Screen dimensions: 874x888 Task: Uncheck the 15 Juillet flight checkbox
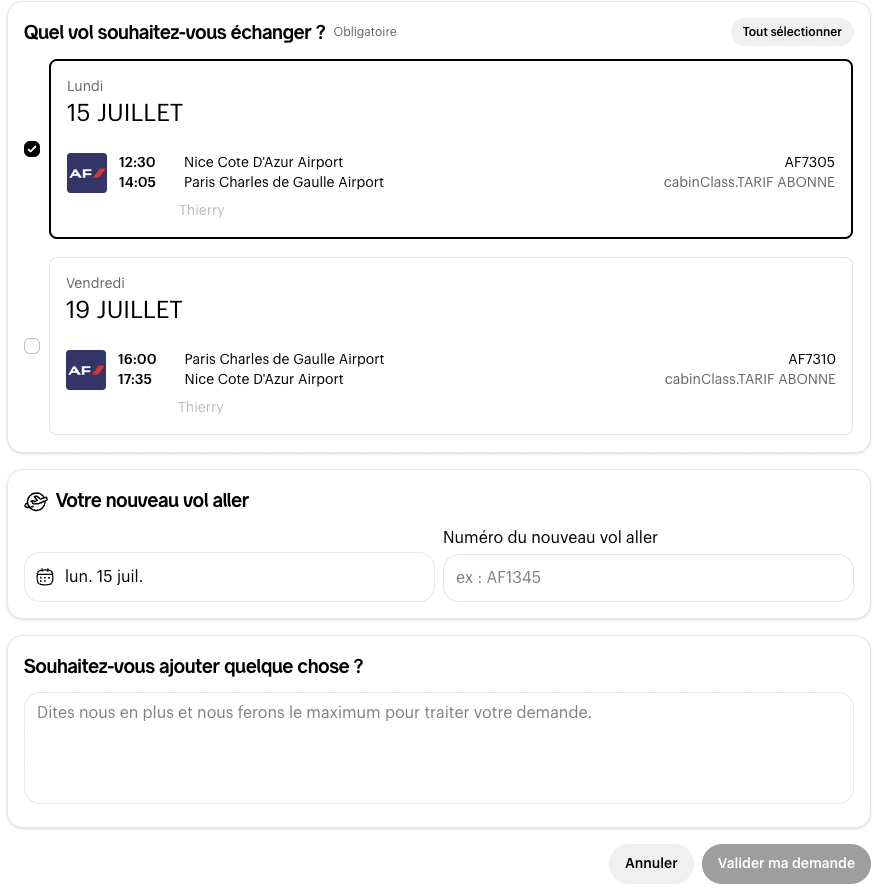tap(32, 149)
